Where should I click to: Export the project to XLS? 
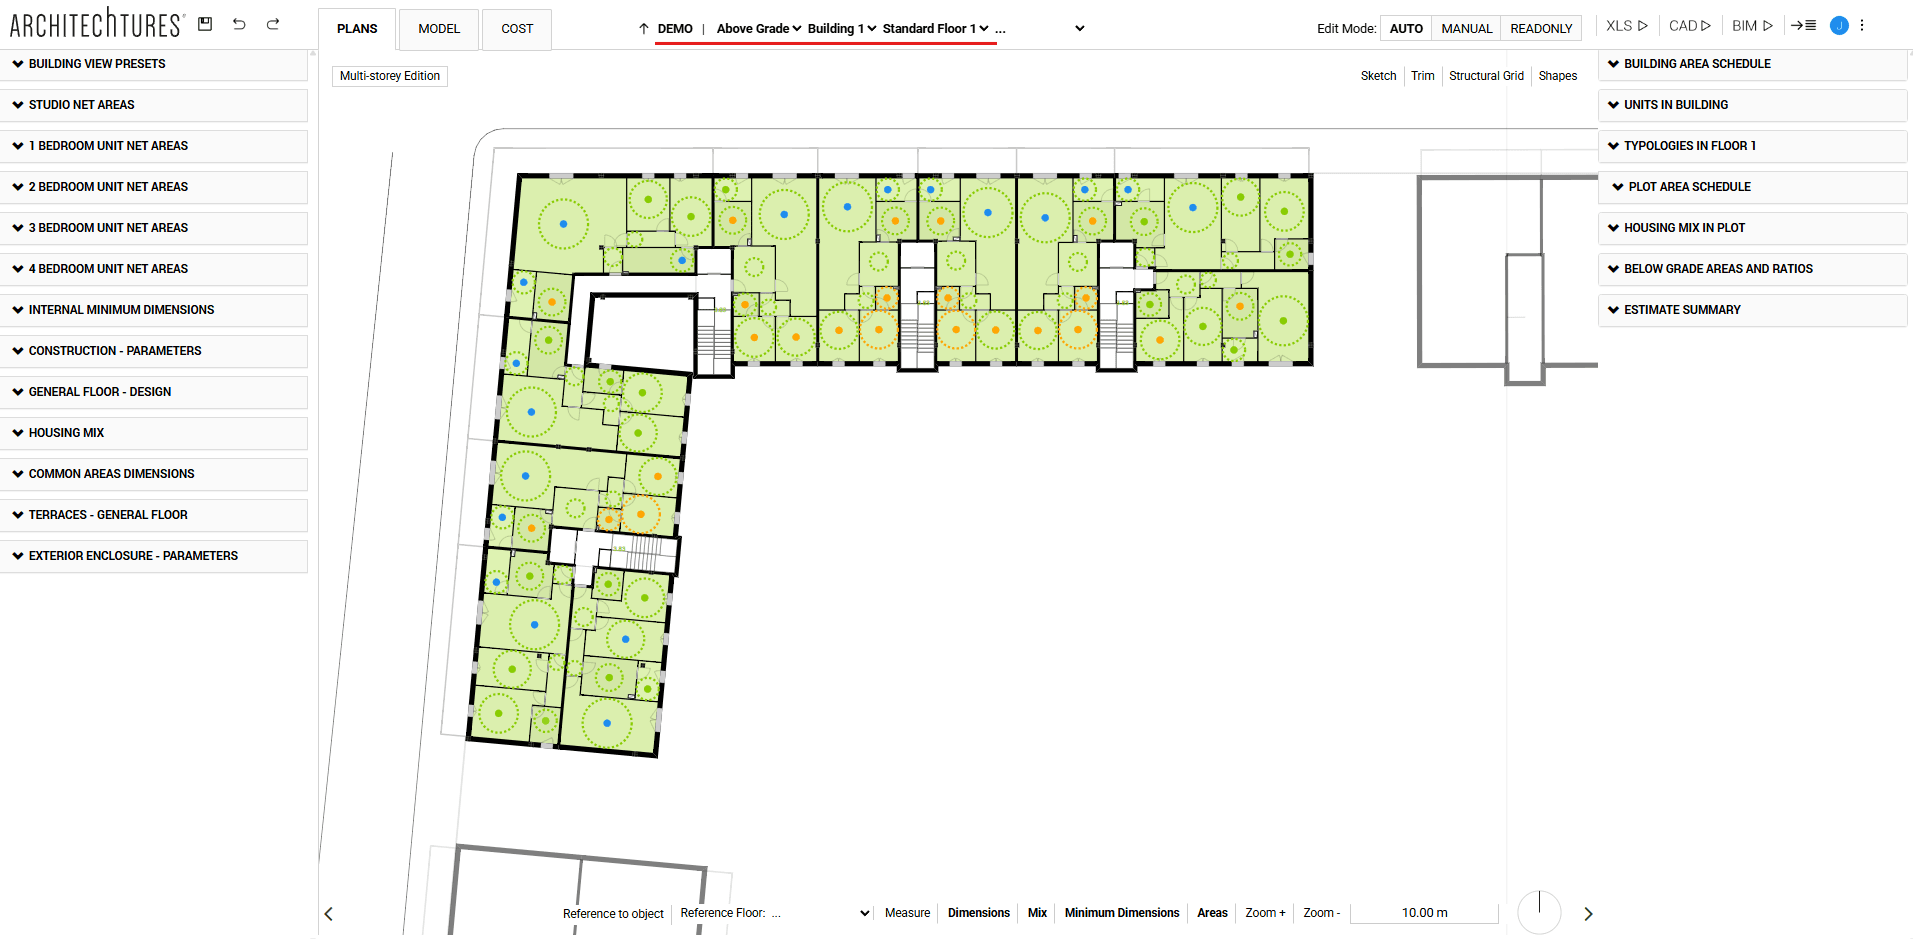point(1626,26)
